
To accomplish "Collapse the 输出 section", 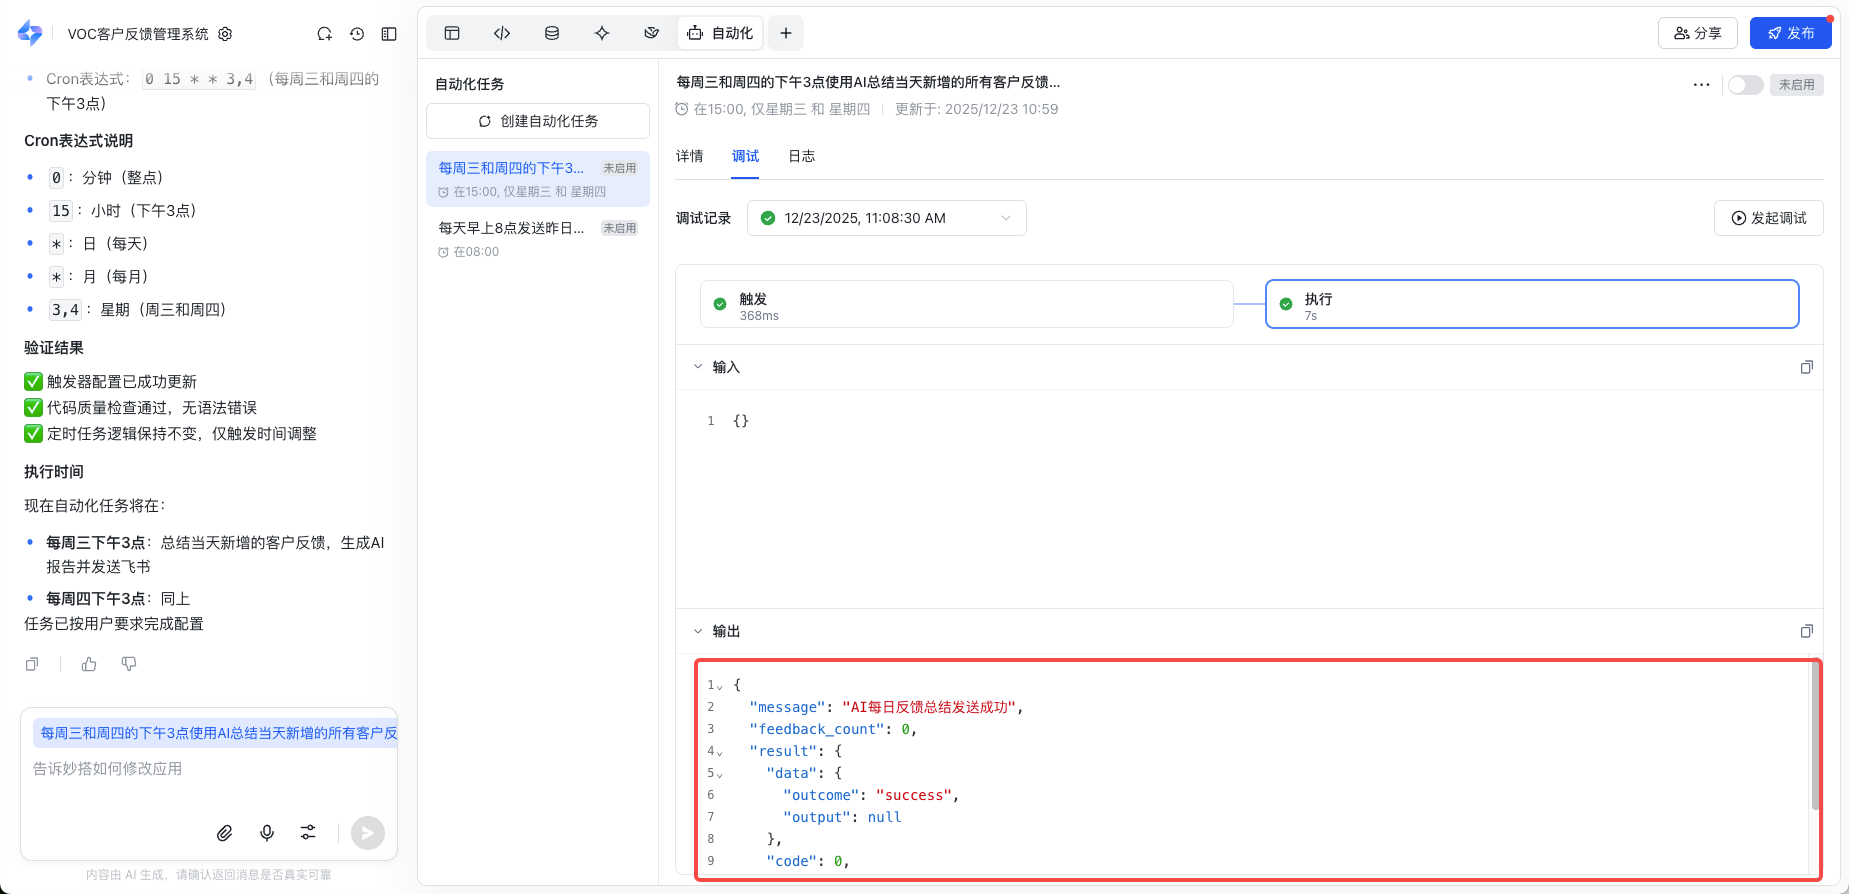I will point(698,631).
